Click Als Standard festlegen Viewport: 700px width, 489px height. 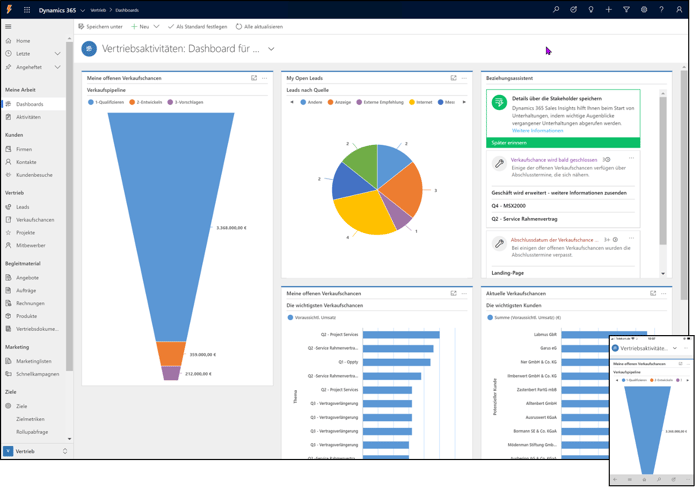click(197, 27)
